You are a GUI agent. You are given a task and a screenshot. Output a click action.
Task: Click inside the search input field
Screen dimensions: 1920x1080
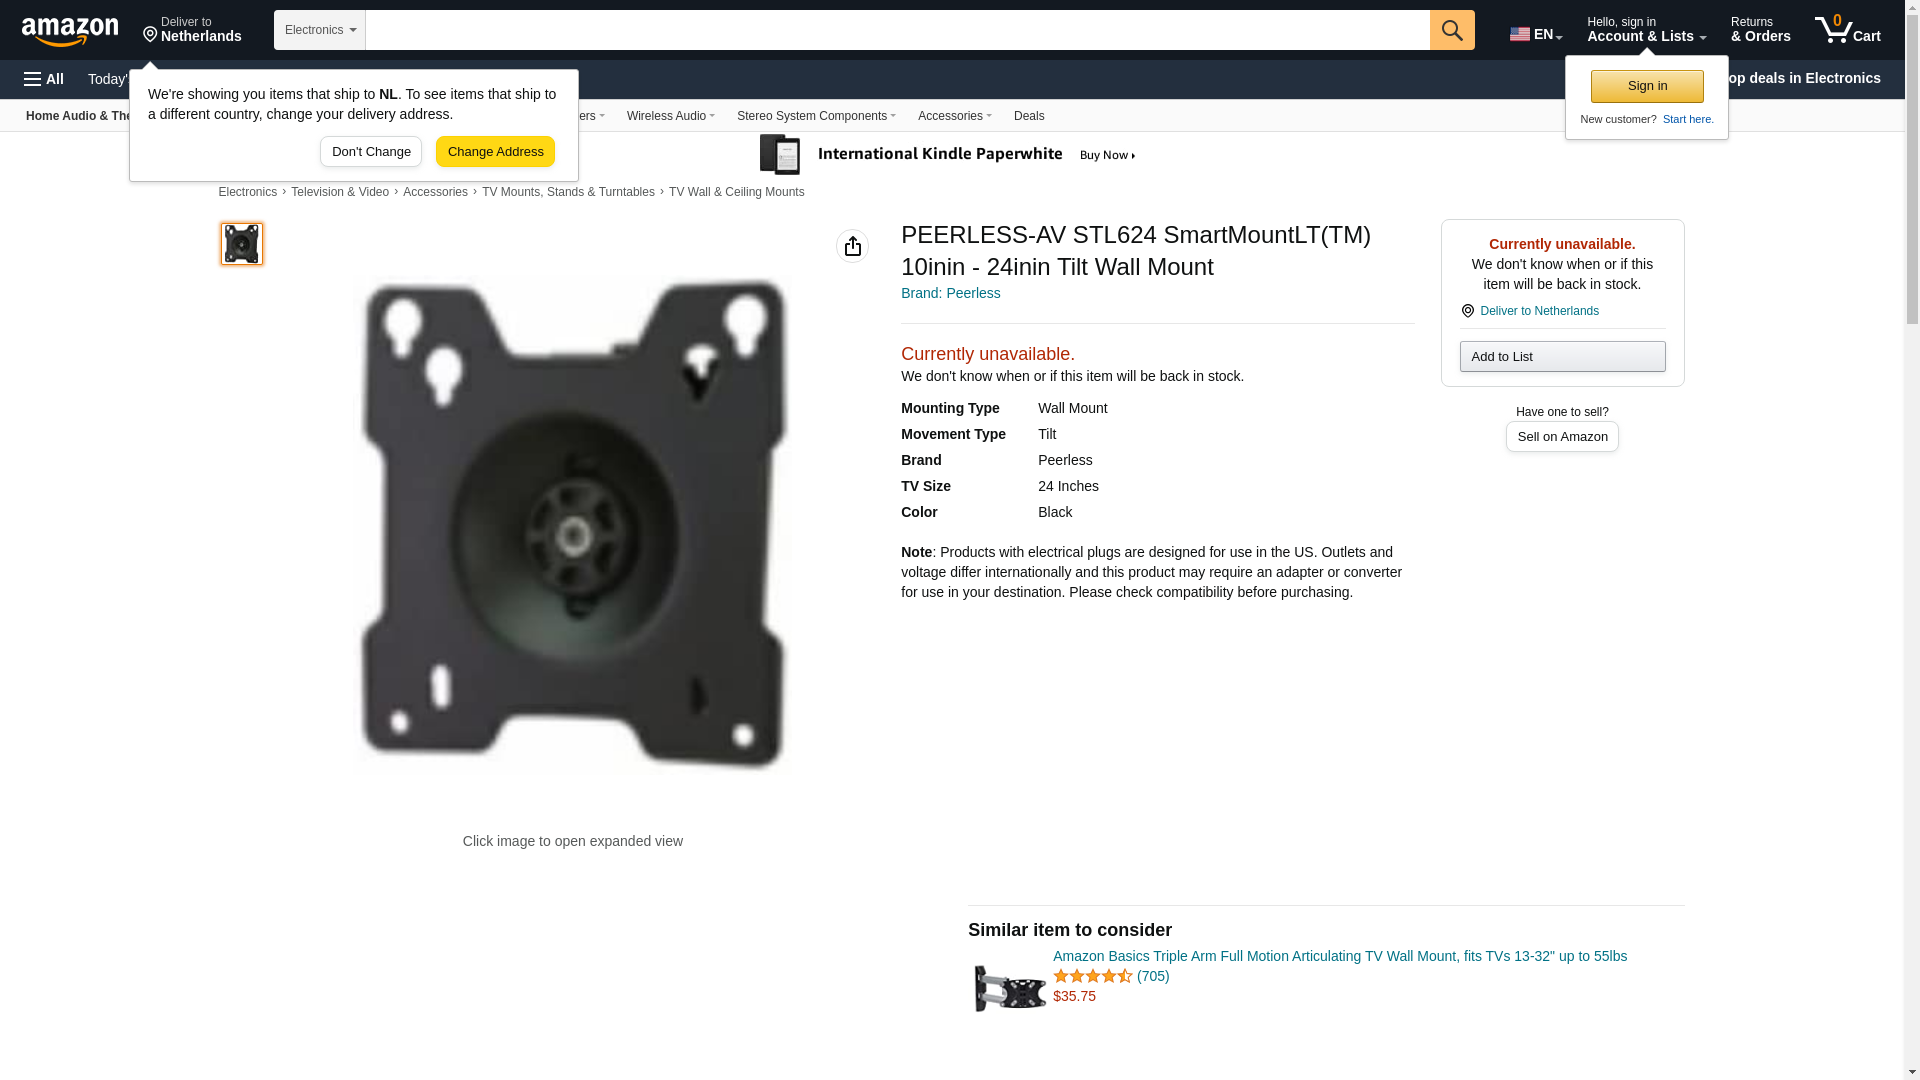tap(897, 30)
